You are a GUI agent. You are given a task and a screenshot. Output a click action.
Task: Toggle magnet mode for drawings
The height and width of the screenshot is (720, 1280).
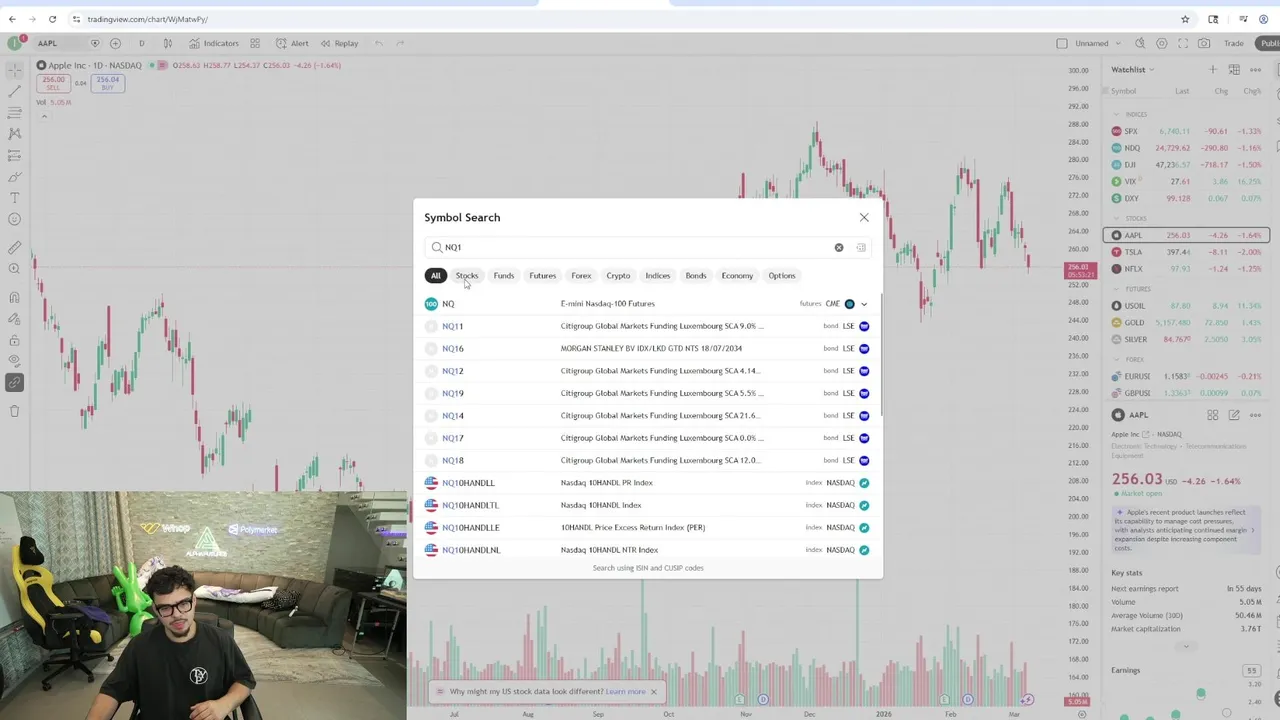(14, 297)
